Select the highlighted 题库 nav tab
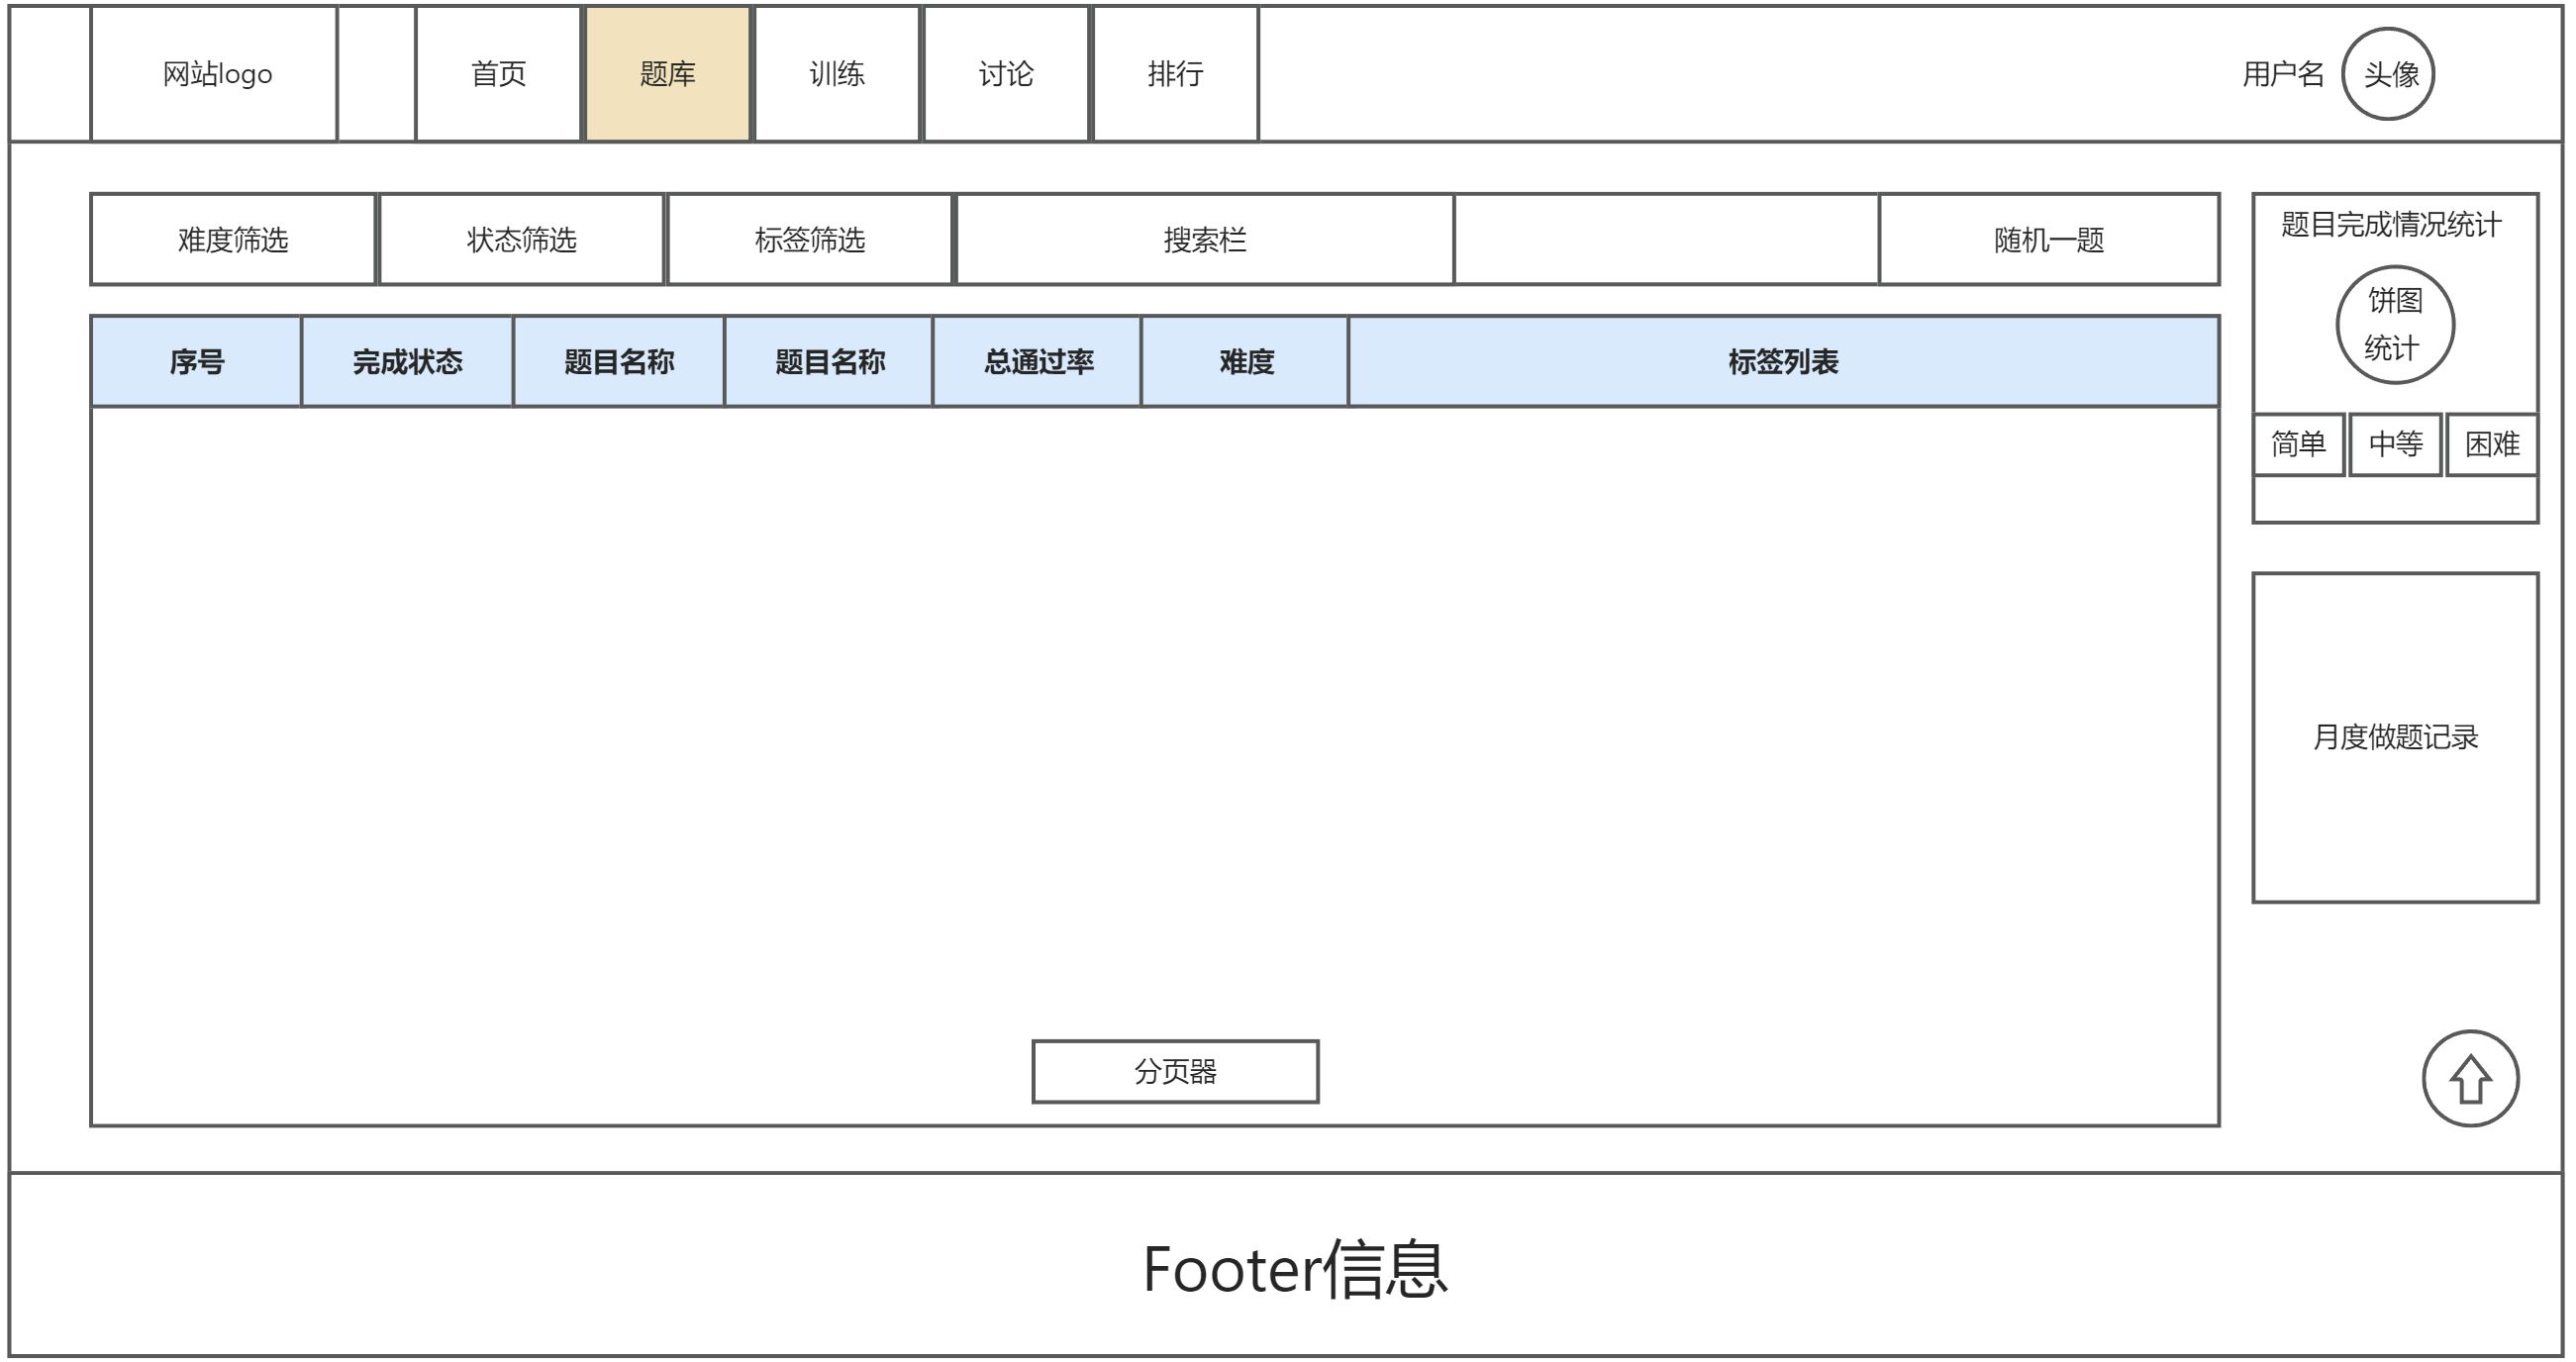Image resolution: width=2576 pixels, height=1362 pixels. pos(667,74)
